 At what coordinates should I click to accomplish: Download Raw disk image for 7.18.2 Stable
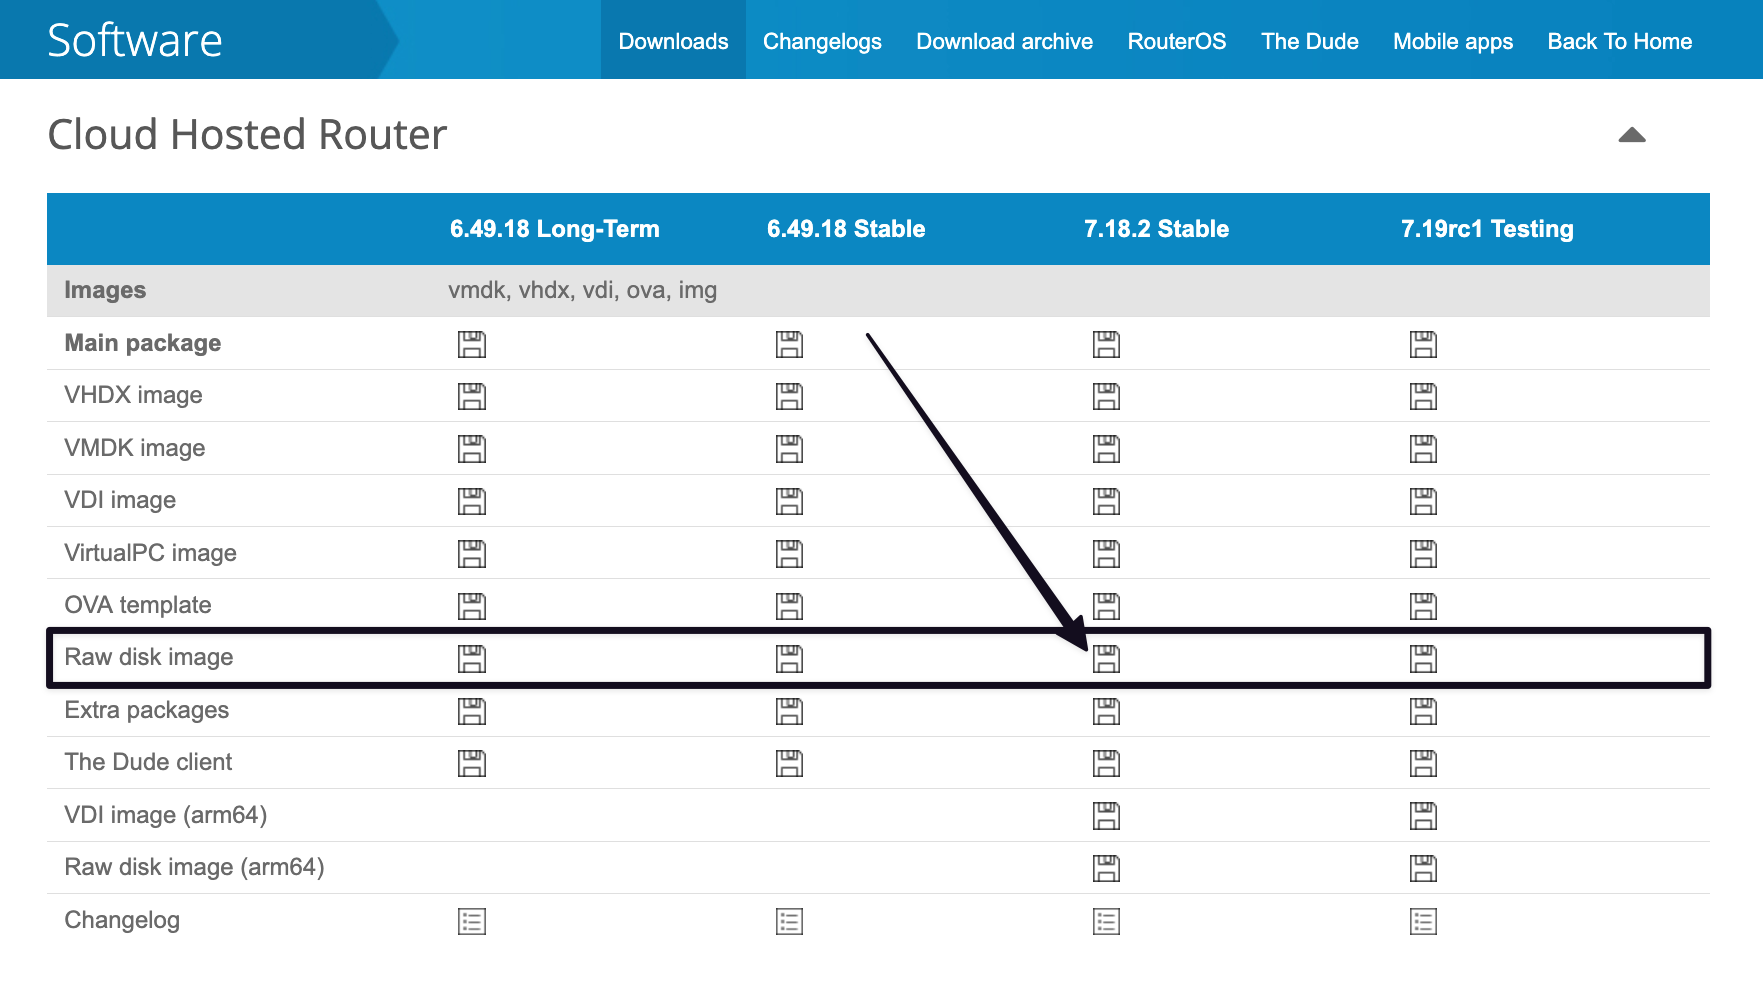(x=1106, y=659)
